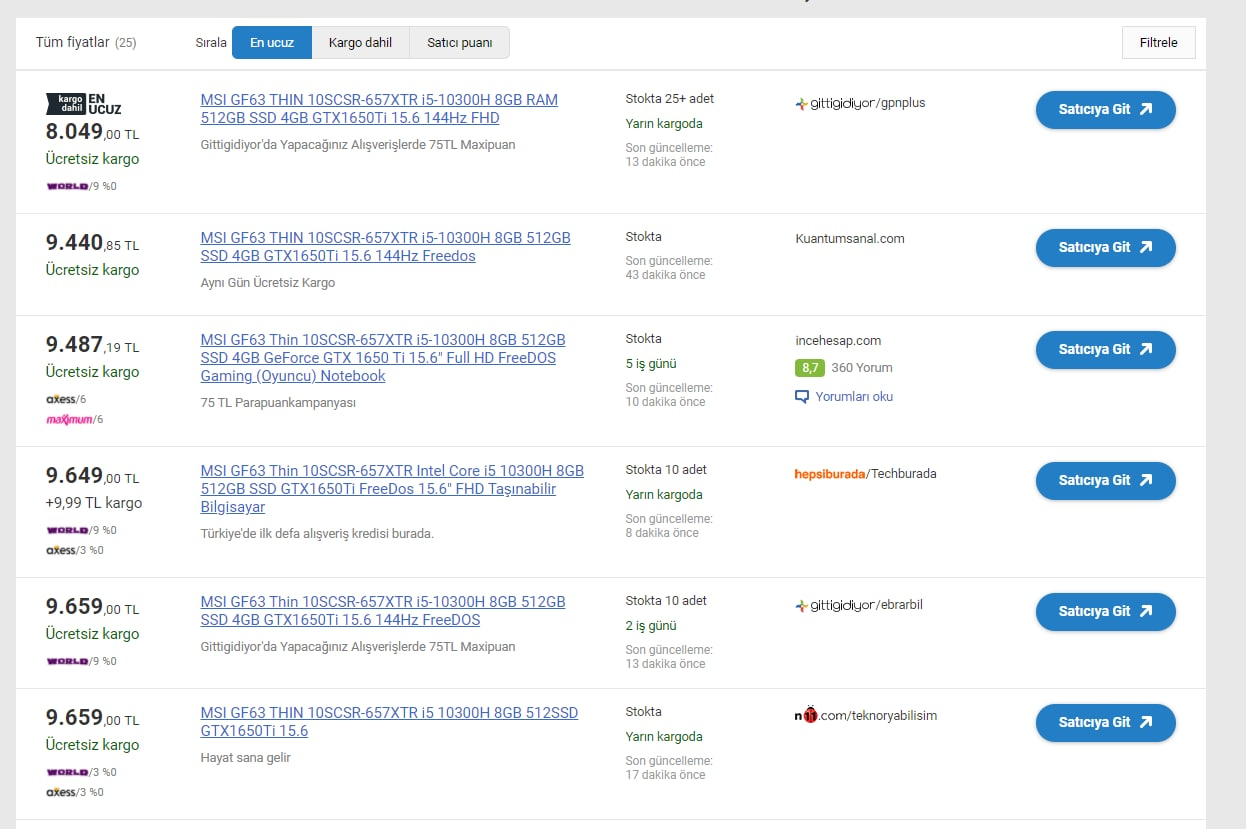Click the Sırala label

point(211,43)
